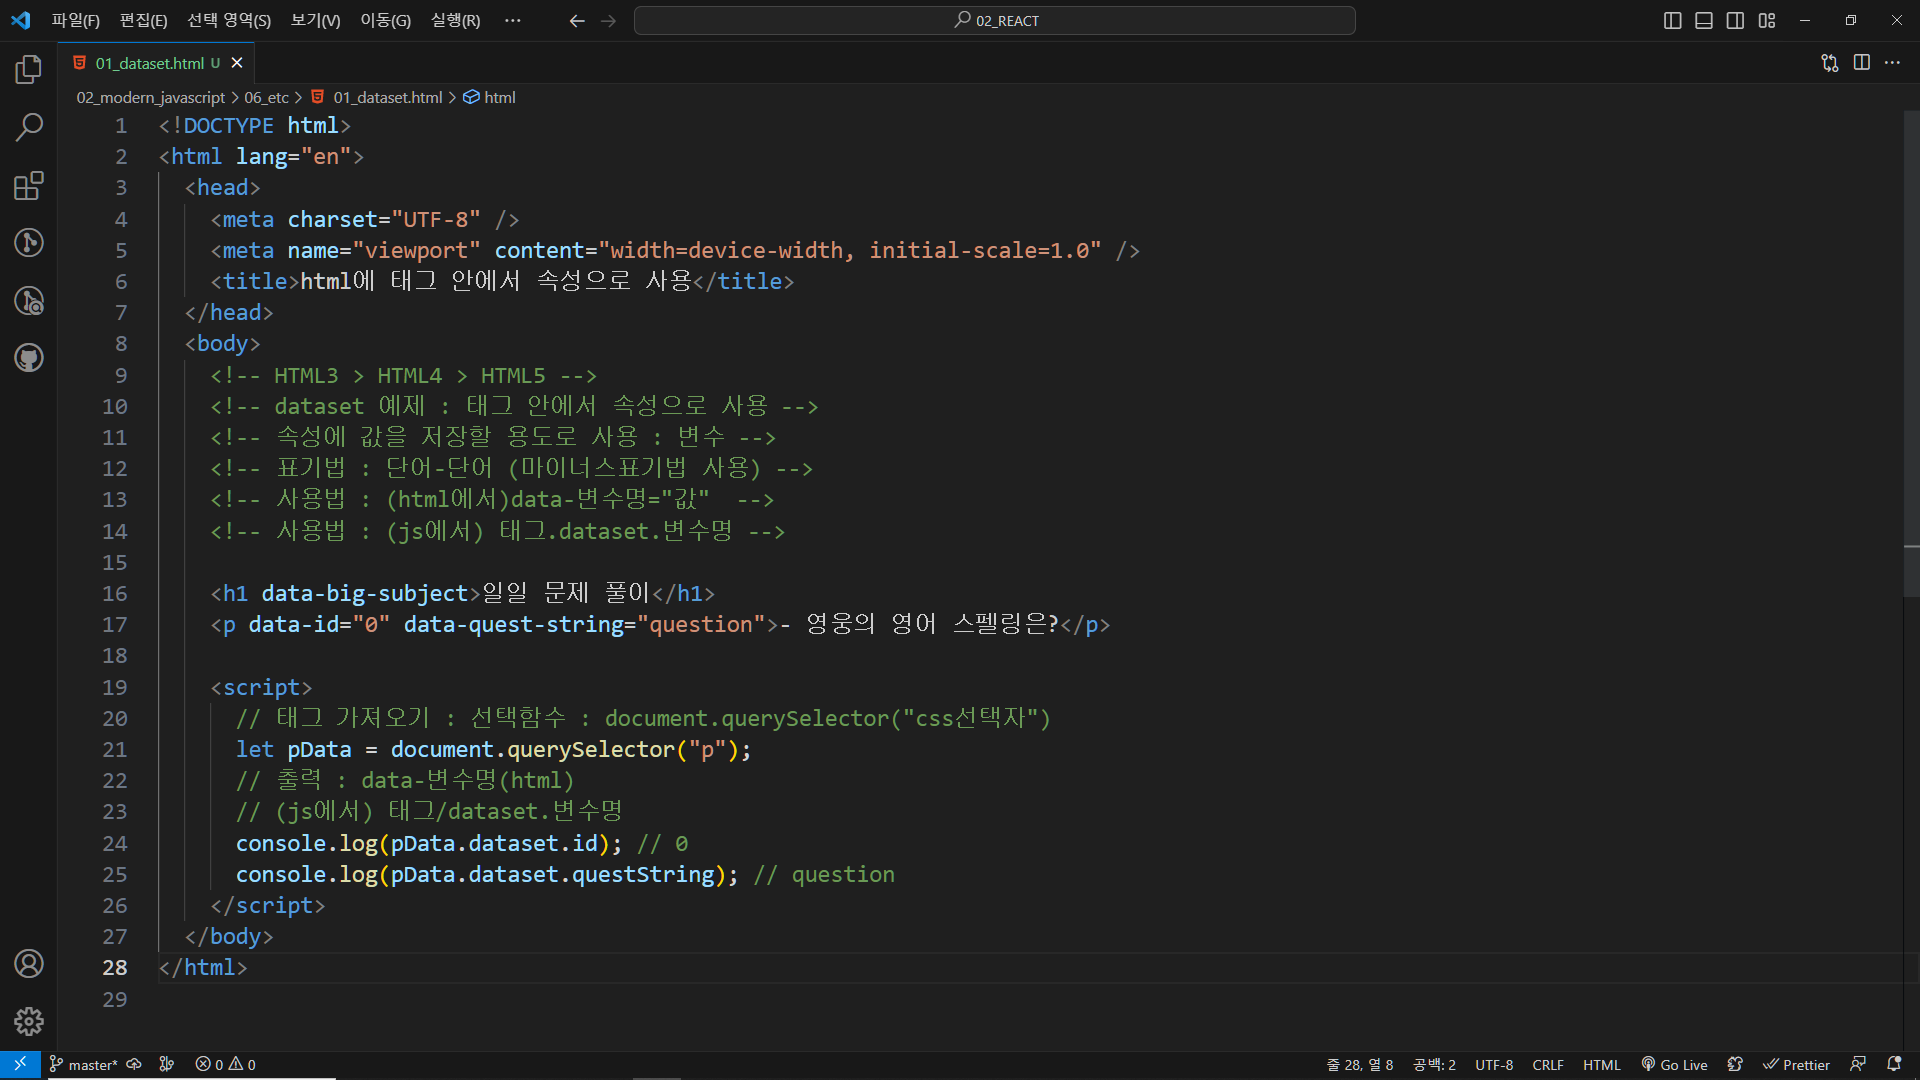Click the 02_REACT command center search box

[x=994, y=21]
